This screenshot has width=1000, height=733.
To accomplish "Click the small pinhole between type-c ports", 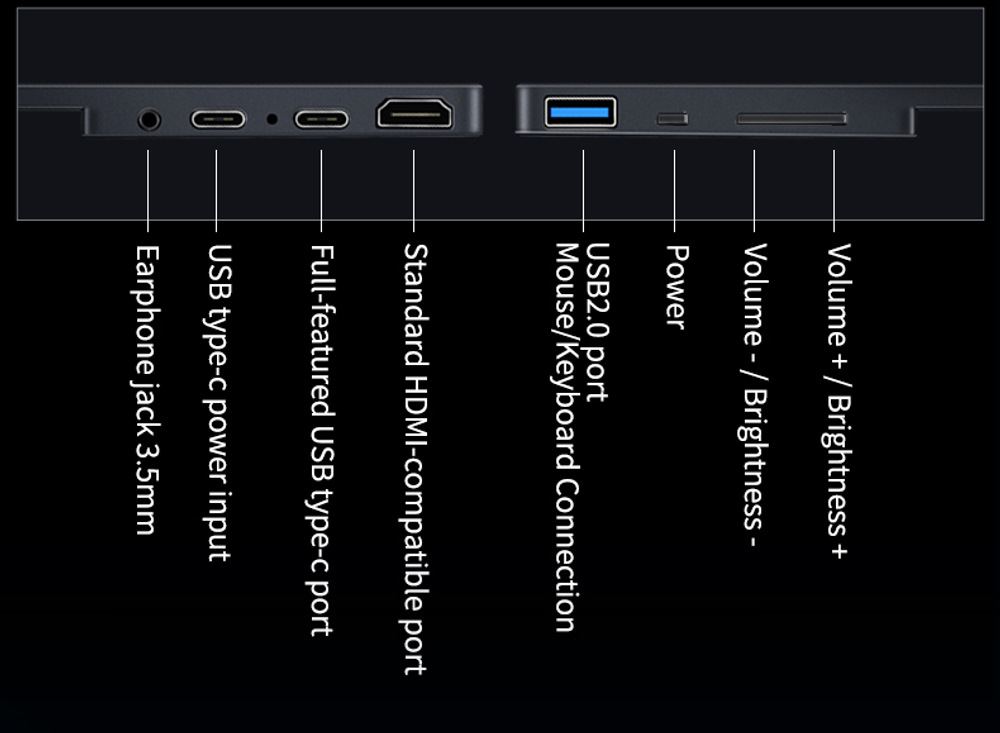I will pyautogui.click(x=272, y=119).
